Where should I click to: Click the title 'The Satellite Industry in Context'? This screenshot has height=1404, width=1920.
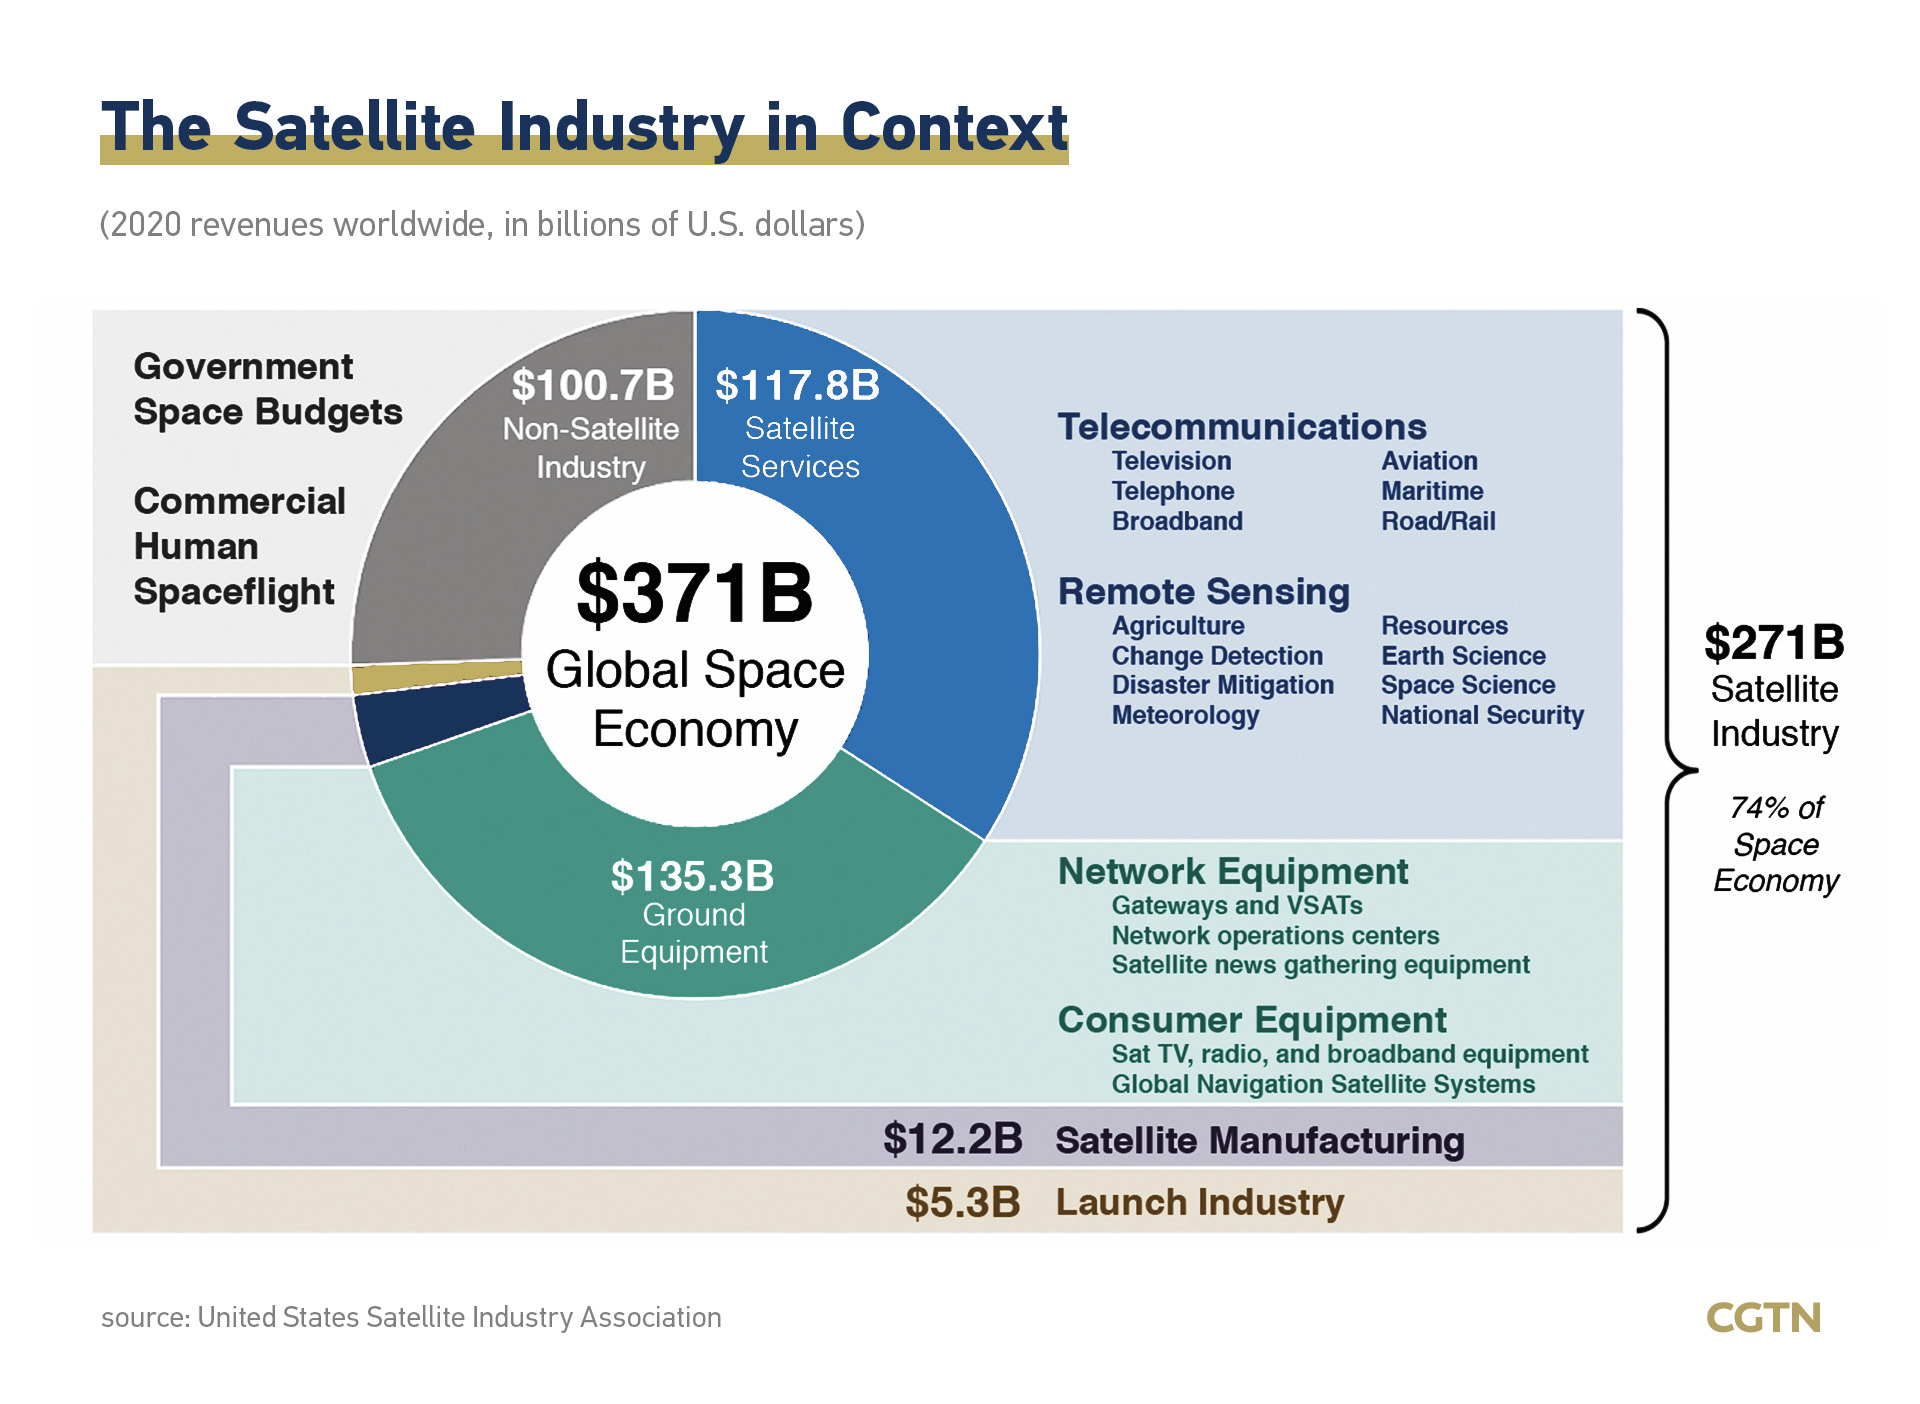click(x=584, y=128)
